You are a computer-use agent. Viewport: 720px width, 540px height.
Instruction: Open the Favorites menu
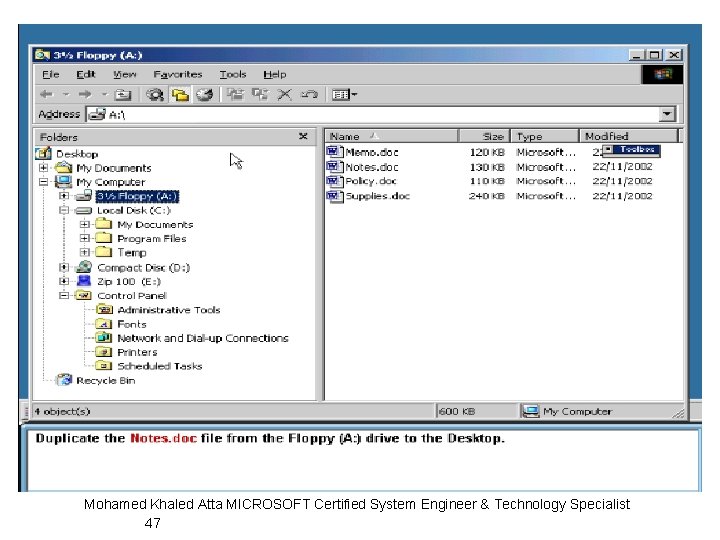(178, 74)
